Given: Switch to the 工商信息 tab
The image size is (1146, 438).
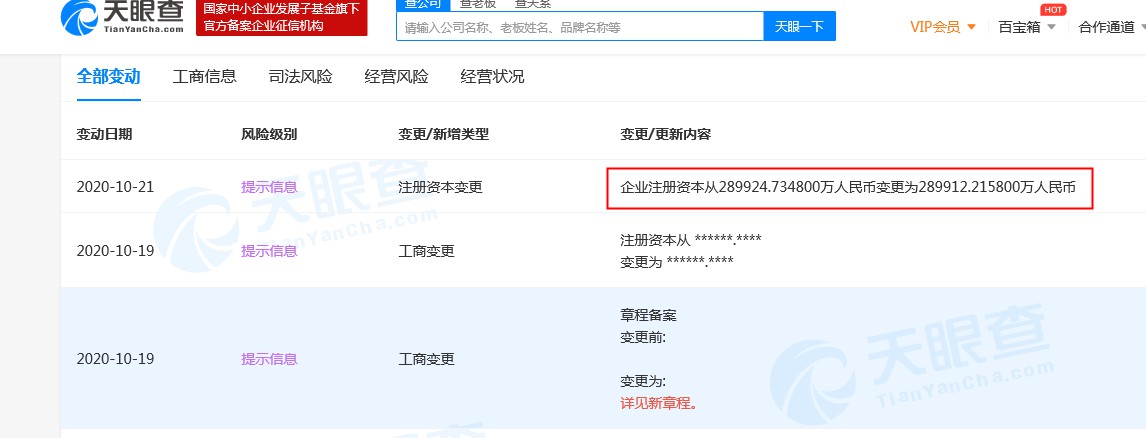Looking at the screenshot, I should 205,77.
